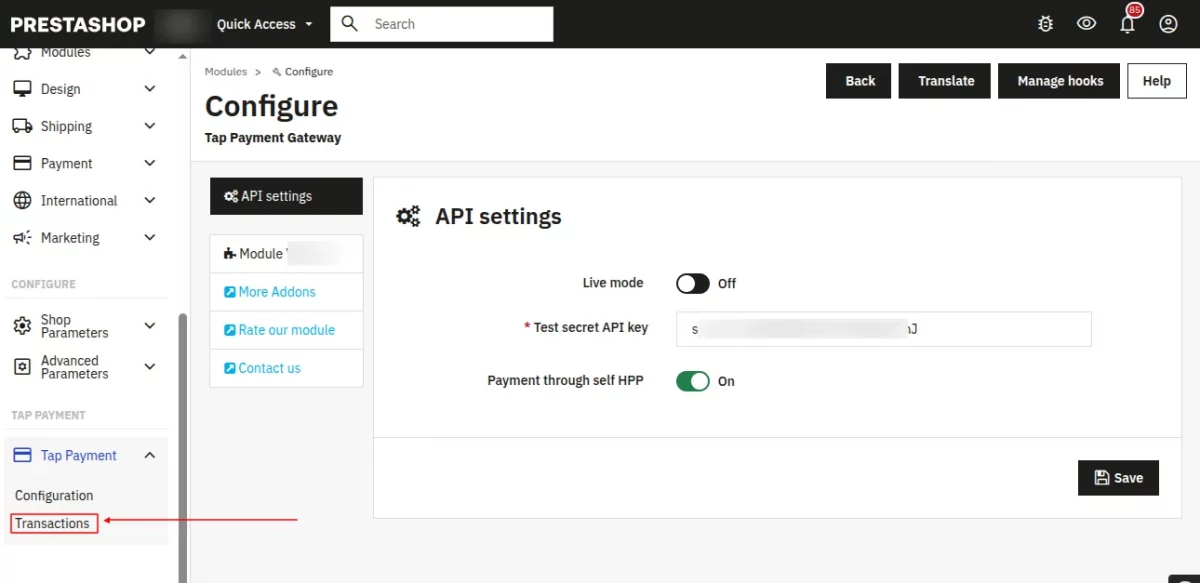Expand the International menu chevron
The height and width of the screenshot is (583, 1200).
click(150, 200)
